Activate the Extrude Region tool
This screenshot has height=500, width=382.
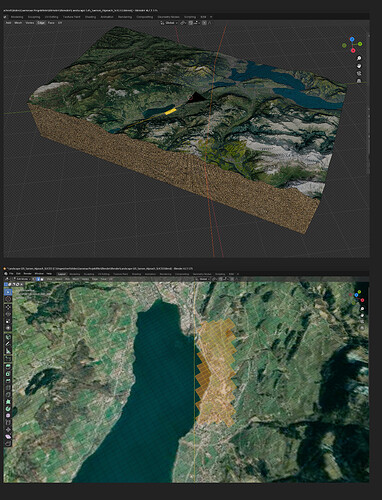8,366
